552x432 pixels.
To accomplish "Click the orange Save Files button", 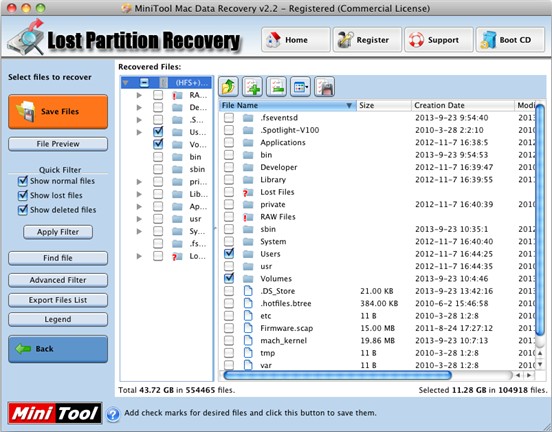I will click(58, 112).
